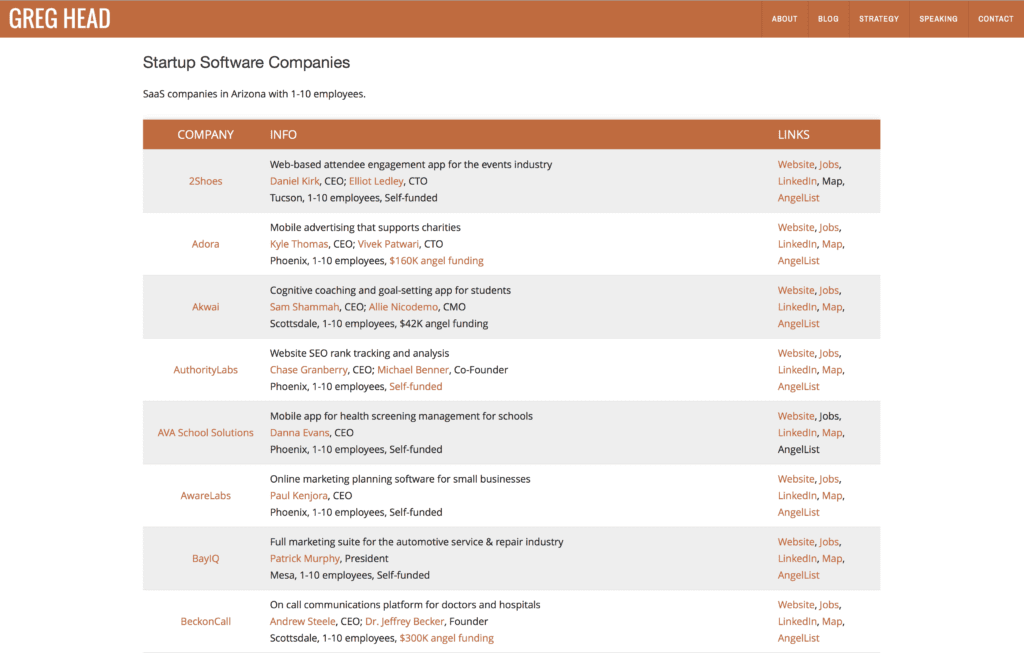
Task: Open the AVA School Solutions link
Action: point(206,432)
